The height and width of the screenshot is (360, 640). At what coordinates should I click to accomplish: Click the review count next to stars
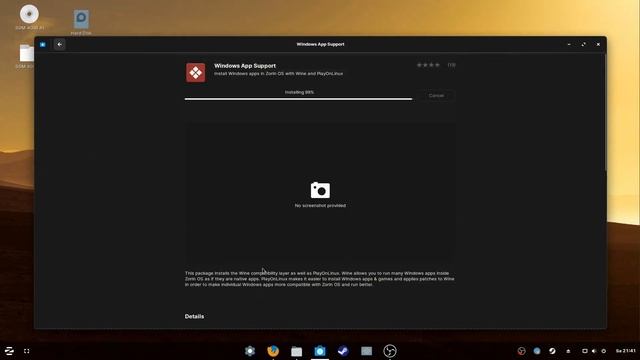click(451, 65)
